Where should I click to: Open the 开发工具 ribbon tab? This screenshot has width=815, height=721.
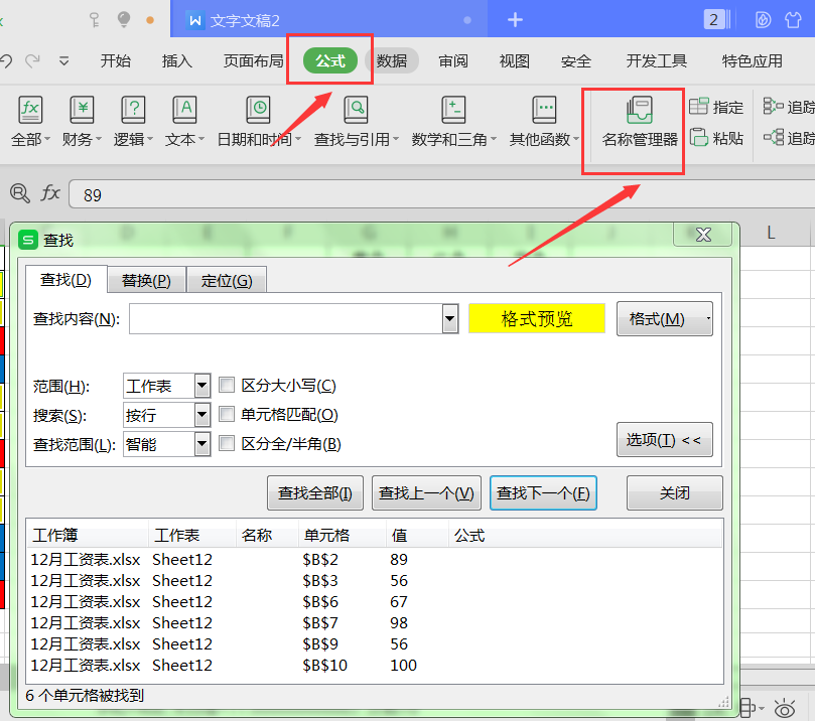pos(656,61)
